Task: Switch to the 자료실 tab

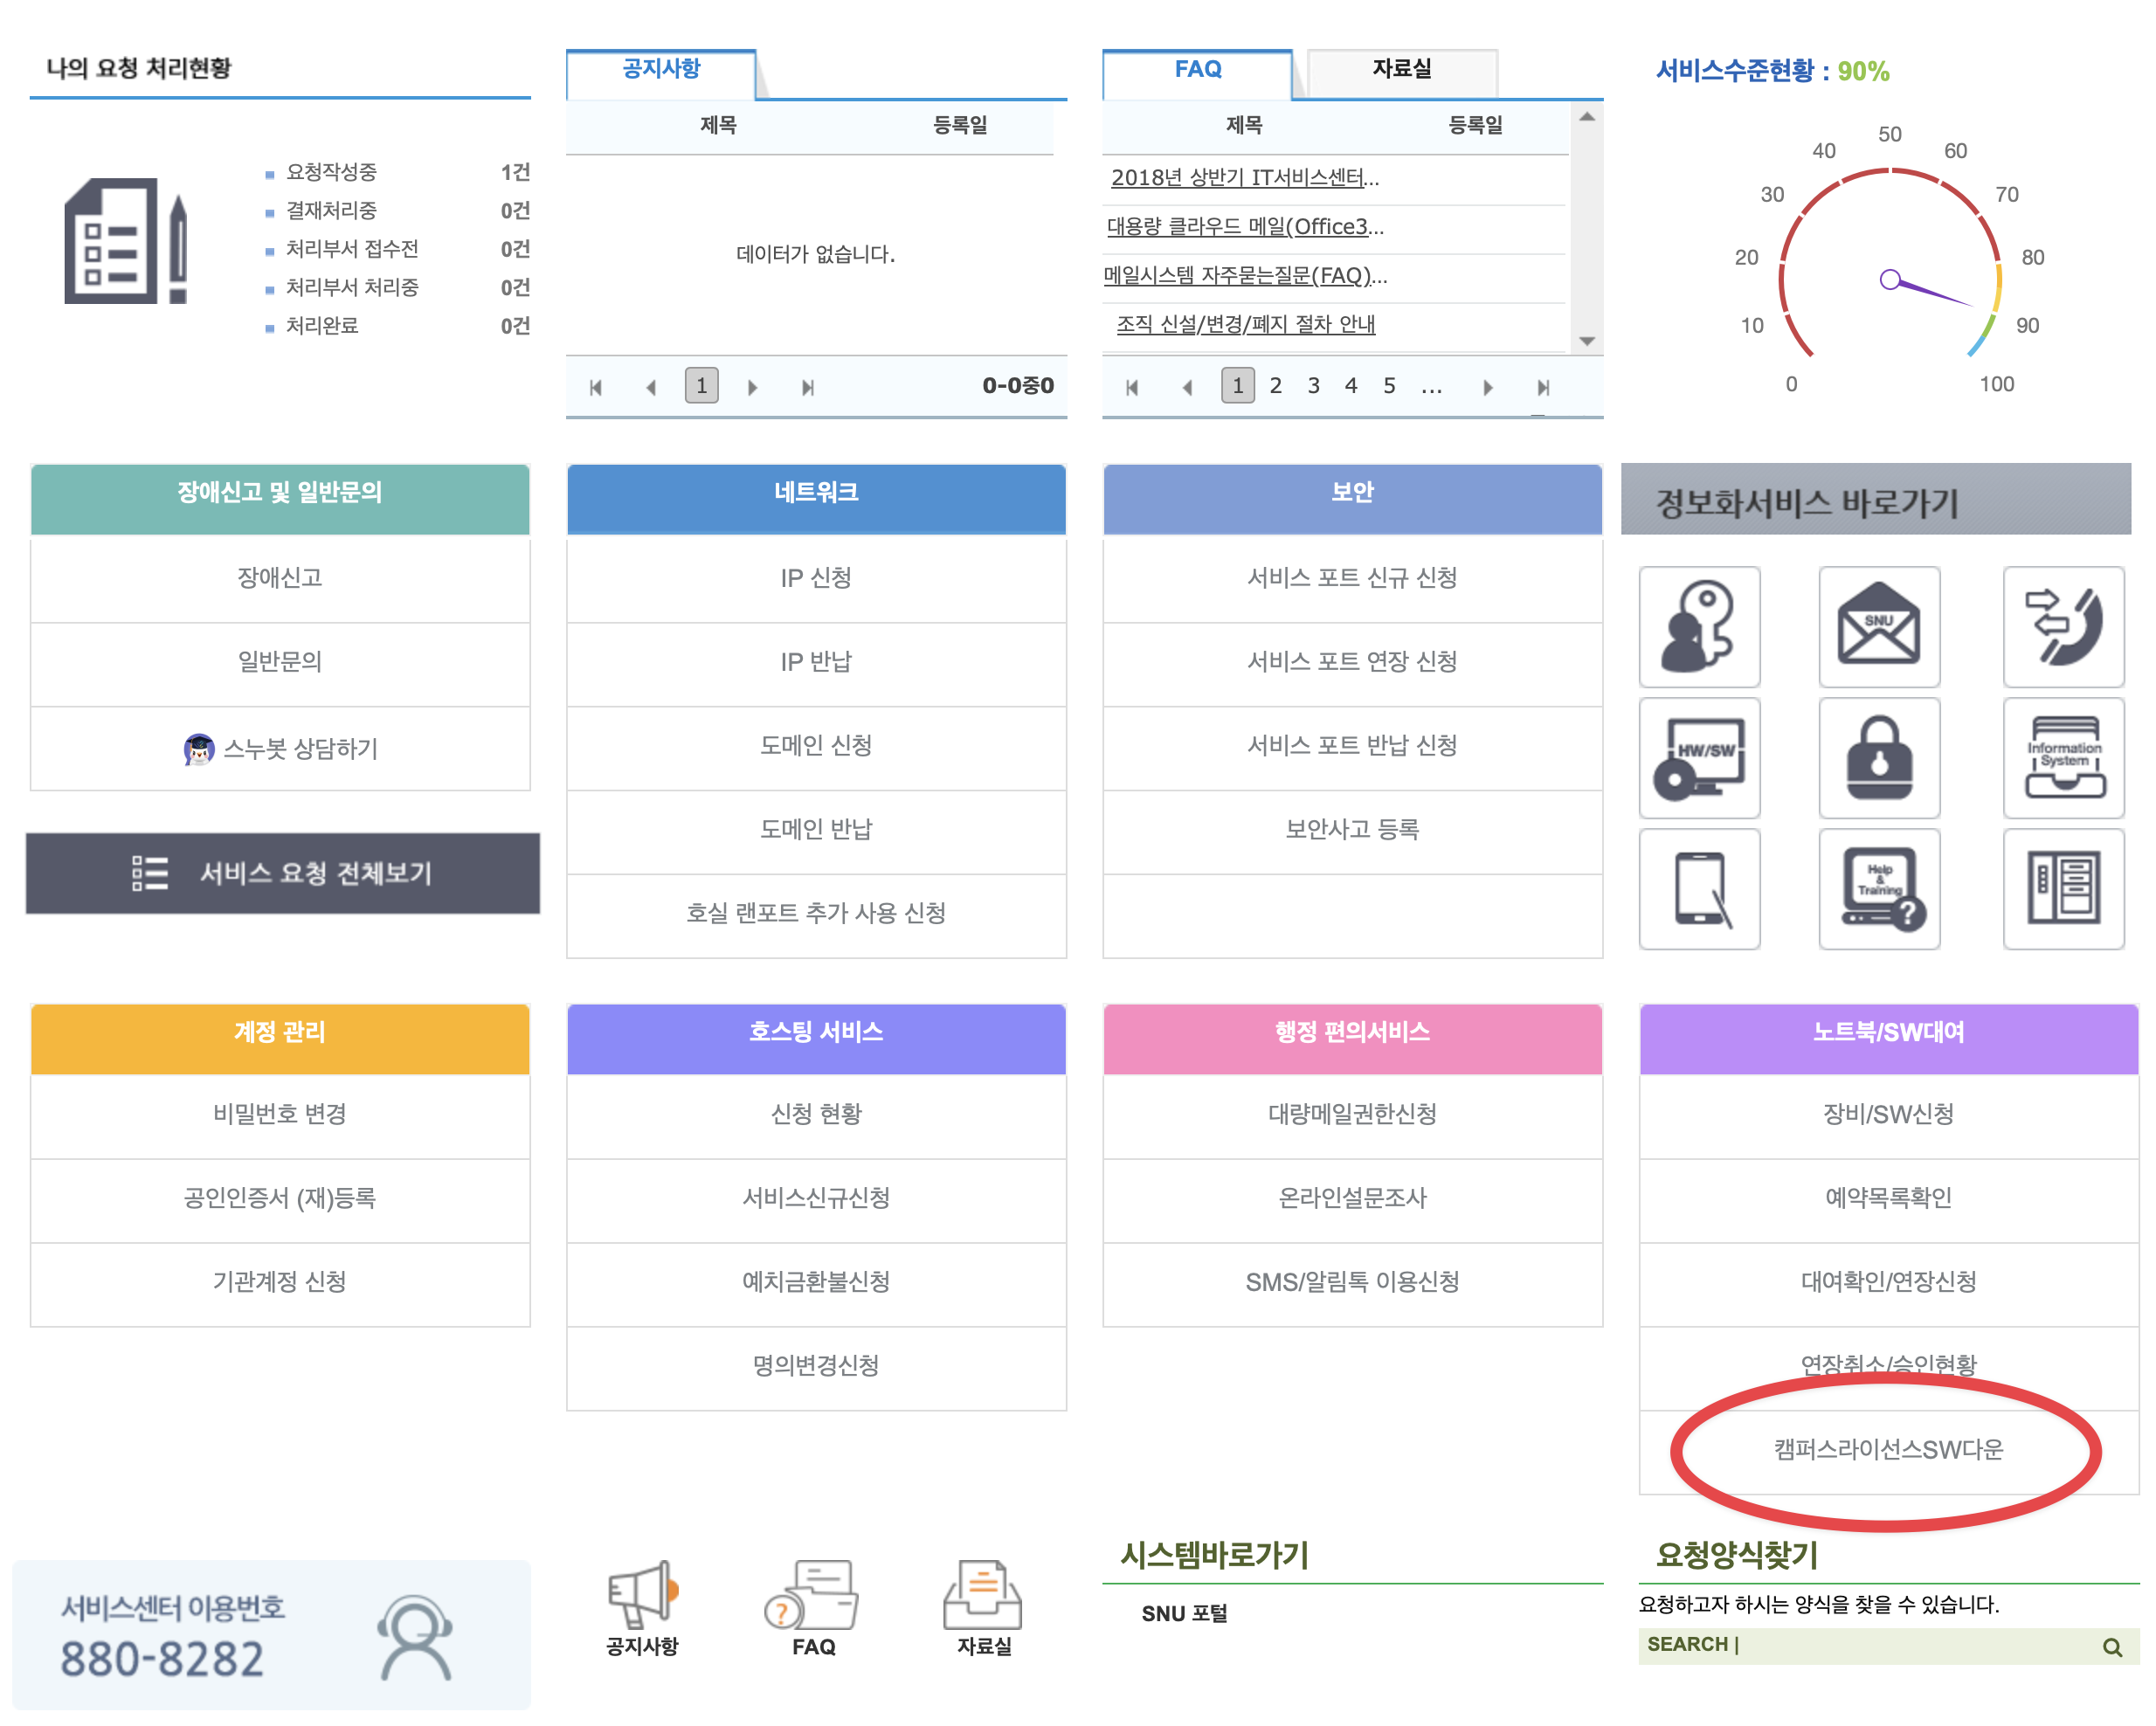Action: 1402,73
